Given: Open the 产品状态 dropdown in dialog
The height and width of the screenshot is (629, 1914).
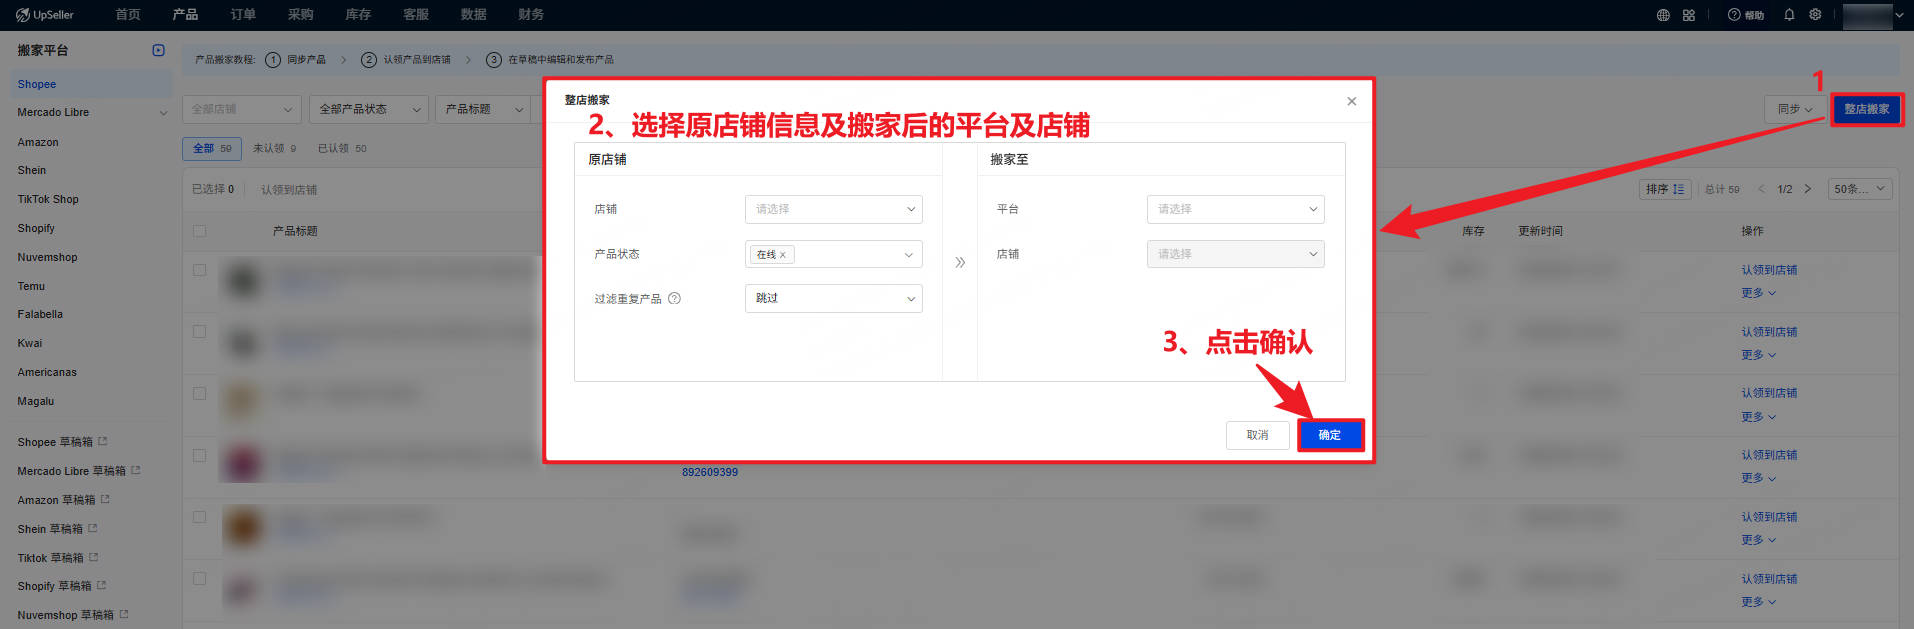Looking at the screenshot, I should 833,254.
